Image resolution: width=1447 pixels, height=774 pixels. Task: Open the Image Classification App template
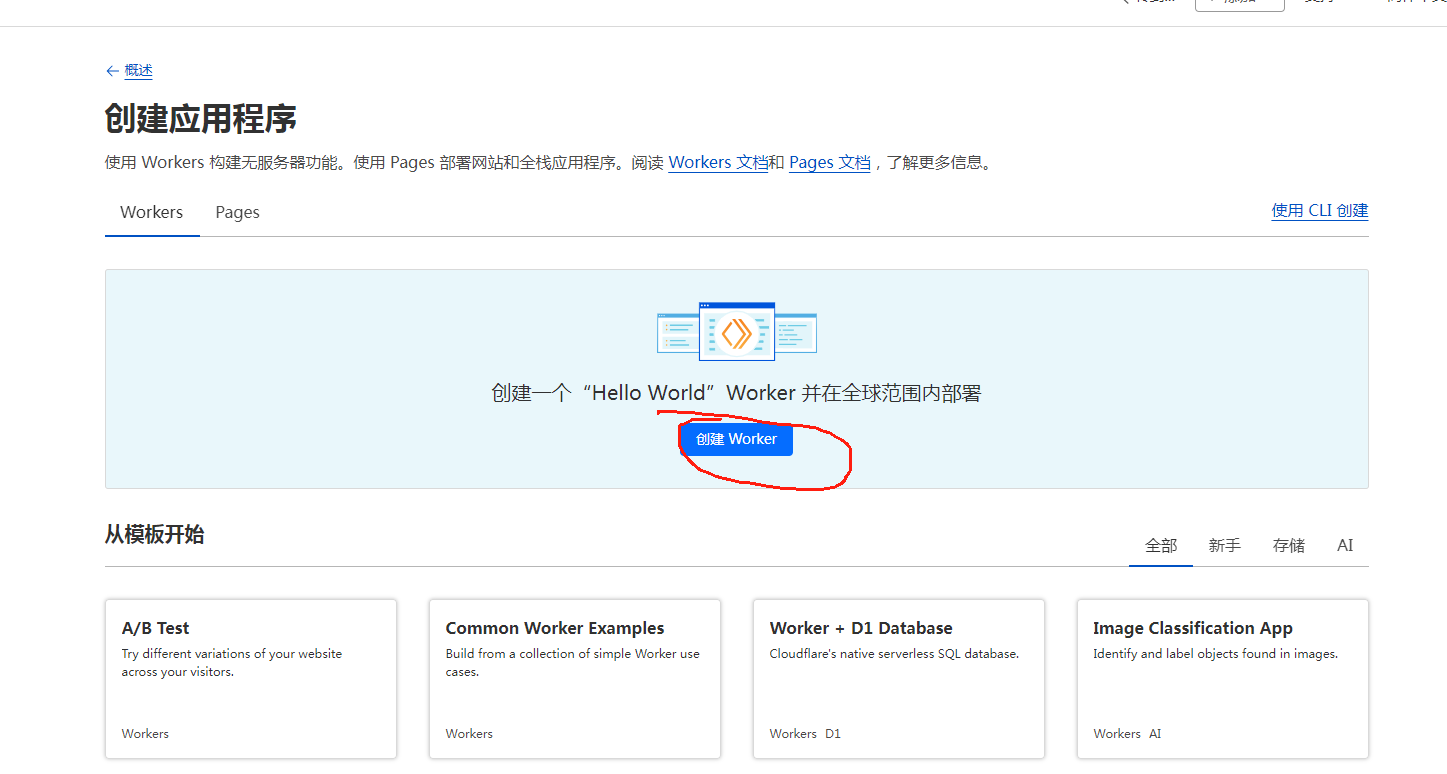tap(1222, 676)
